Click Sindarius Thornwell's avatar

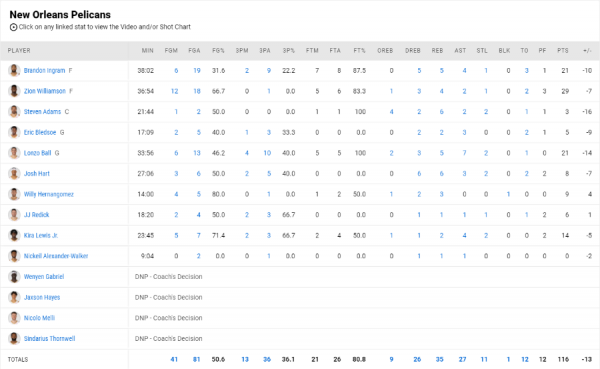(14, 338)
